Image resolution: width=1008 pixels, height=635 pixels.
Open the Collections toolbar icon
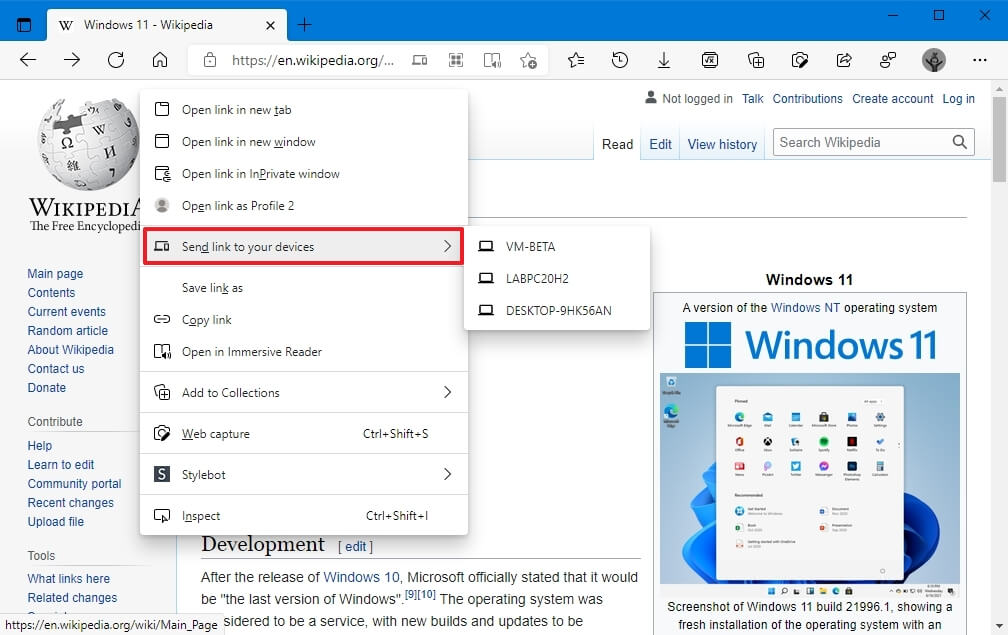756,60
